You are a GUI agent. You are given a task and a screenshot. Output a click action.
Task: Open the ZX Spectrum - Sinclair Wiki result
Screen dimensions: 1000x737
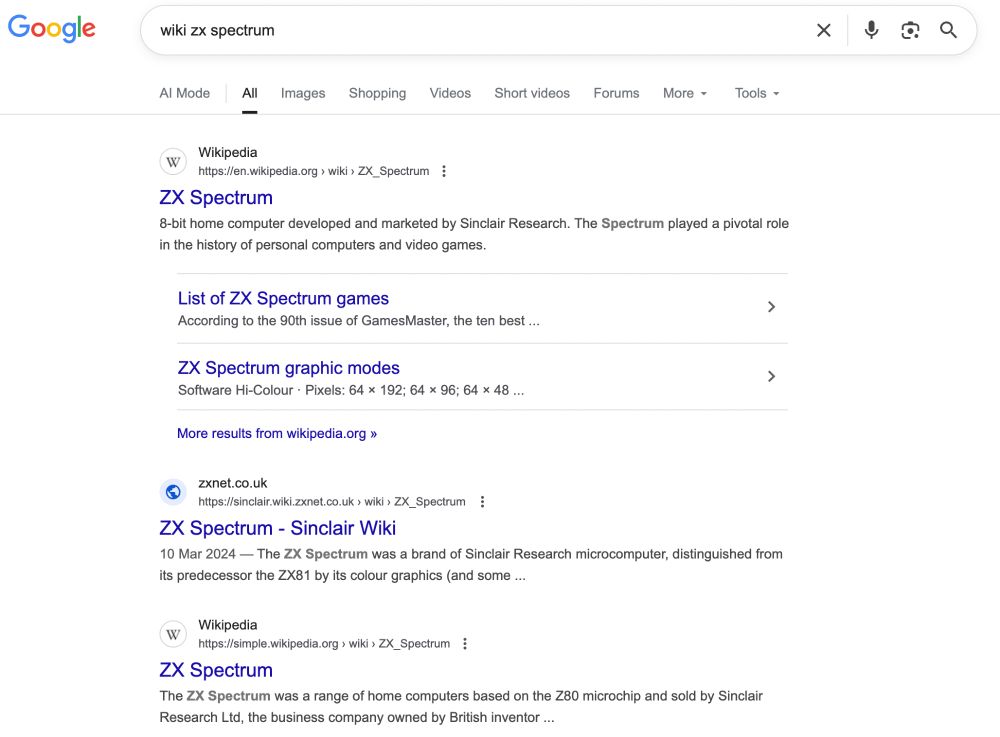click(276, 527)
